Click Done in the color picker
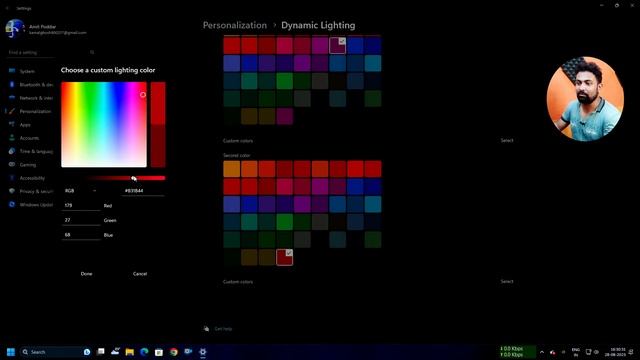 pyautogui.click(x=87, y=274)
